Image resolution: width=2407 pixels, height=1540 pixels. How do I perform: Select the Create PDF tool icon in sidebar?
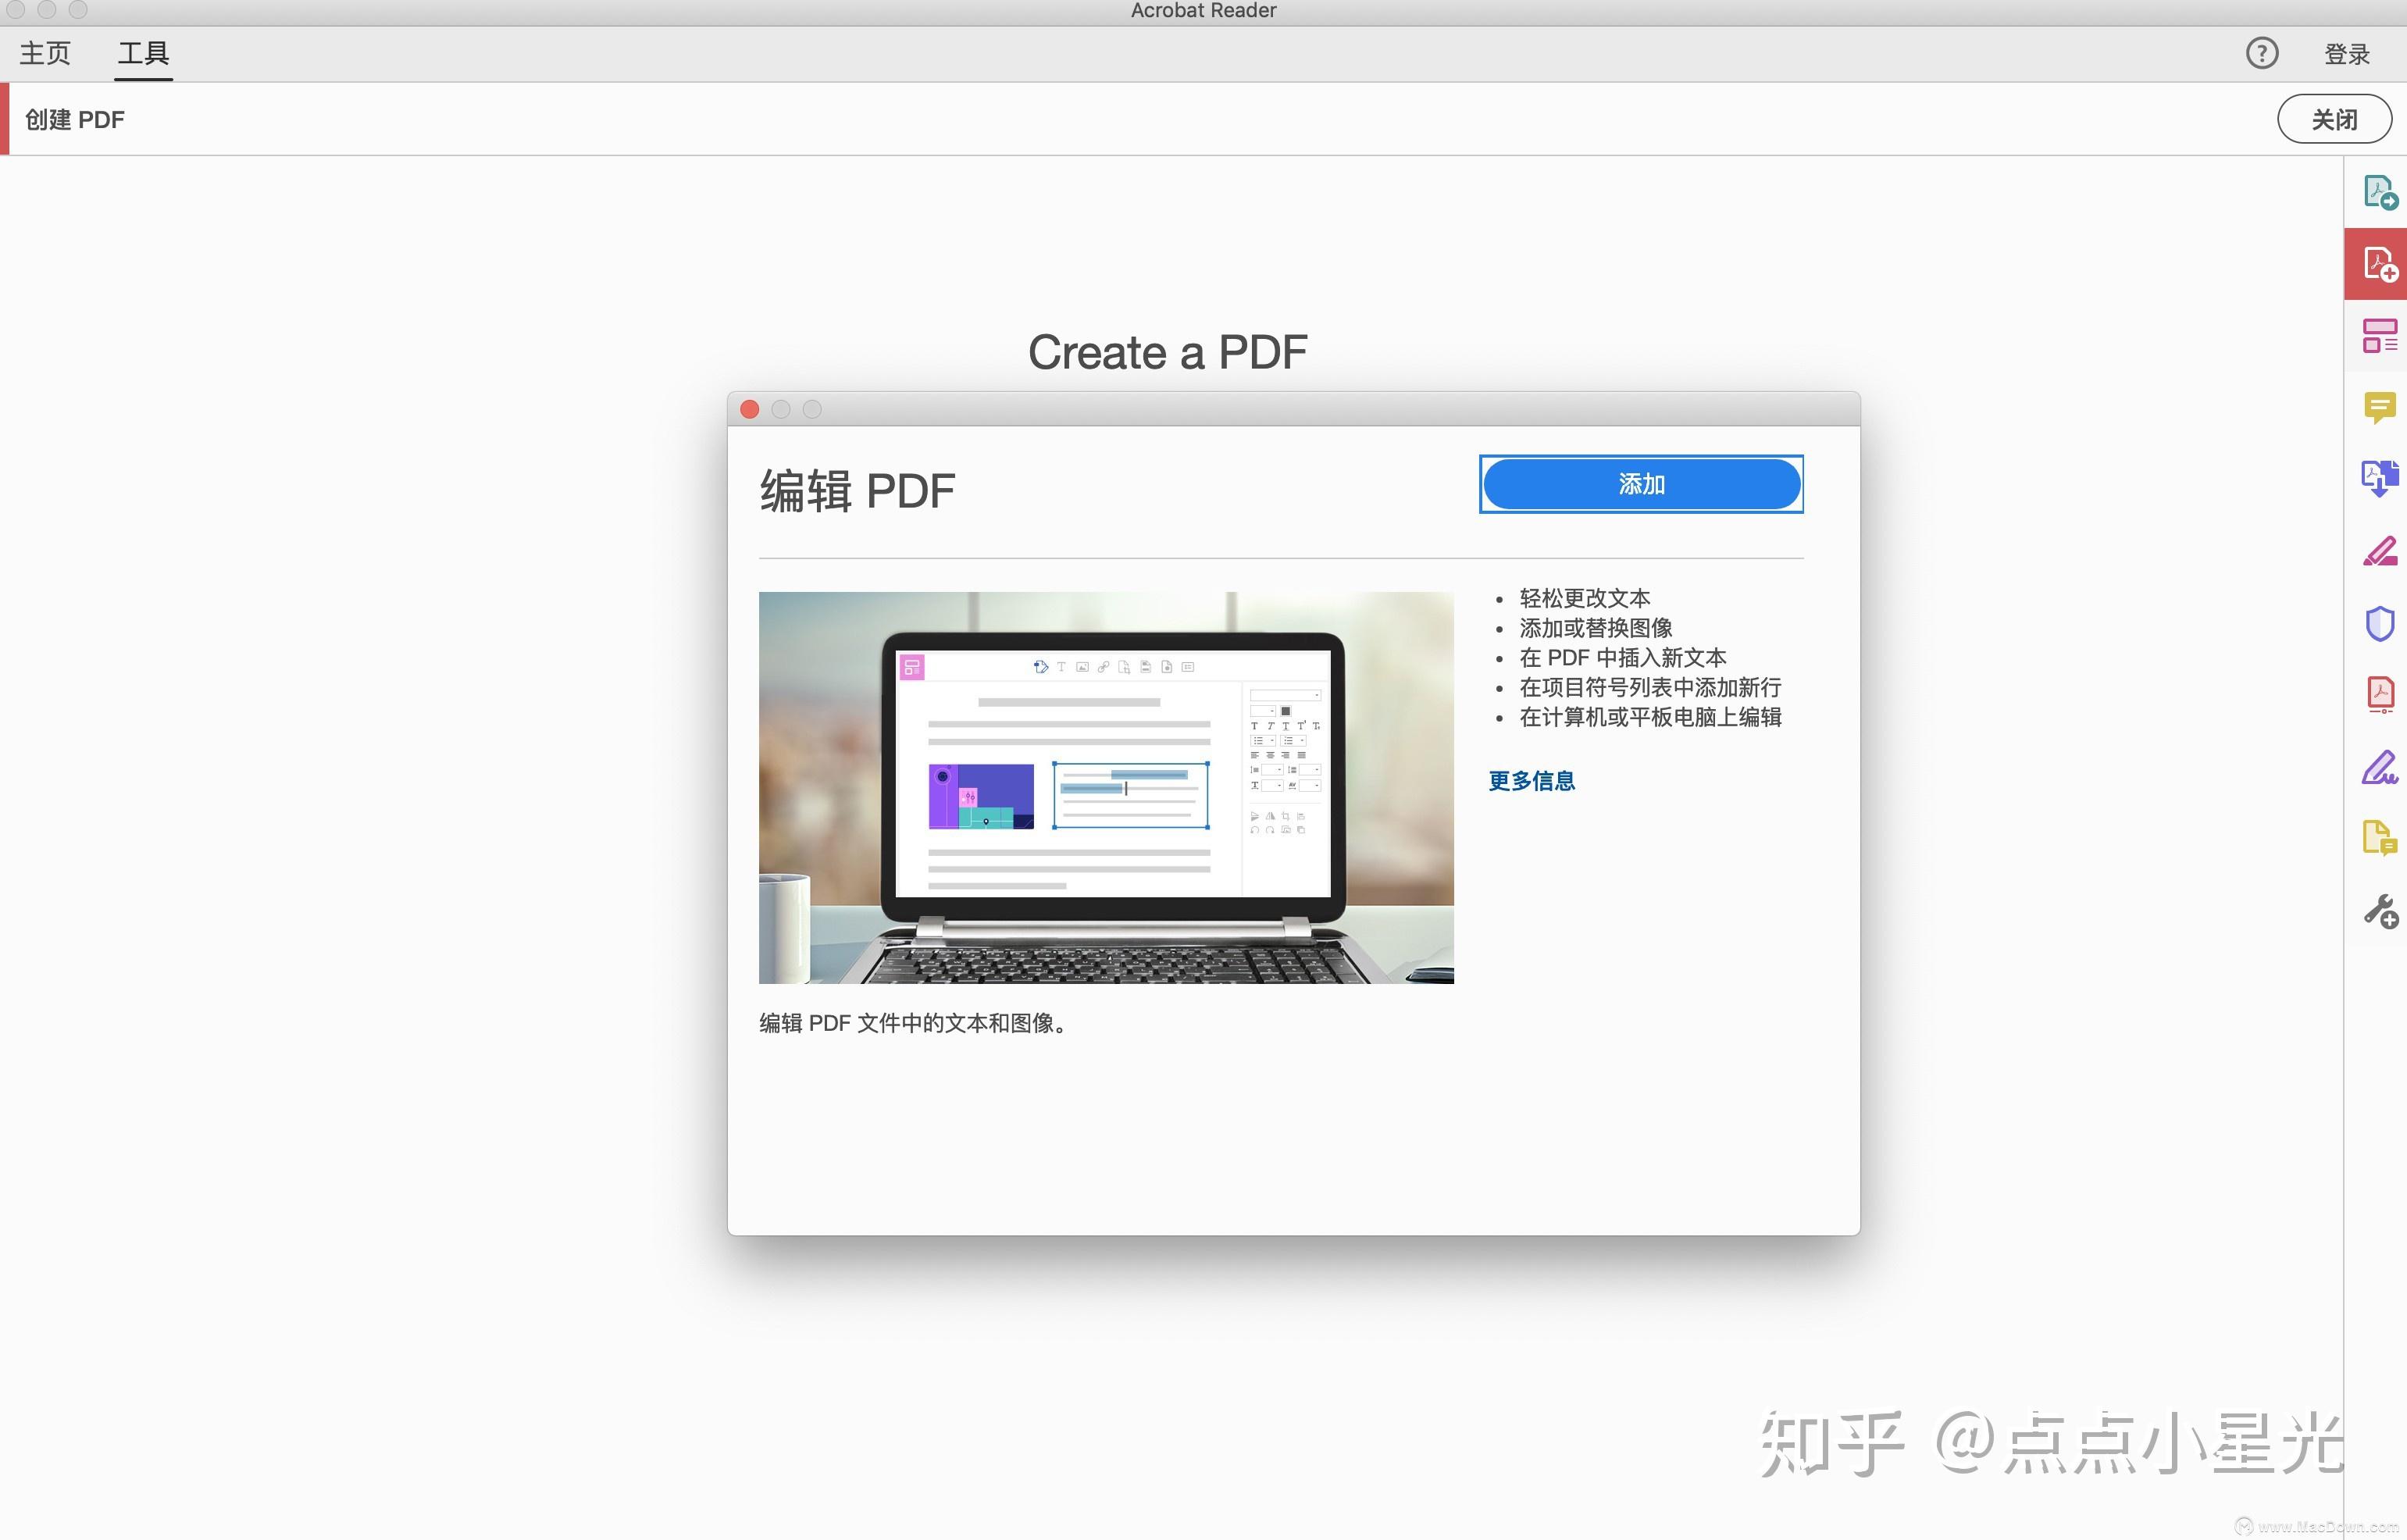tap(2380, 263)
